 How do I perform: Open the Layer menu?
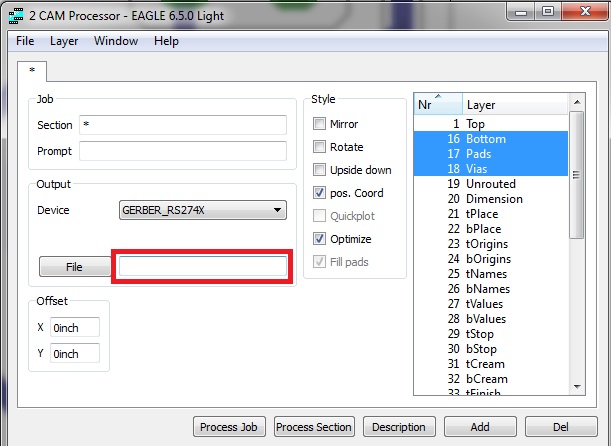click(x=64, y=41)
